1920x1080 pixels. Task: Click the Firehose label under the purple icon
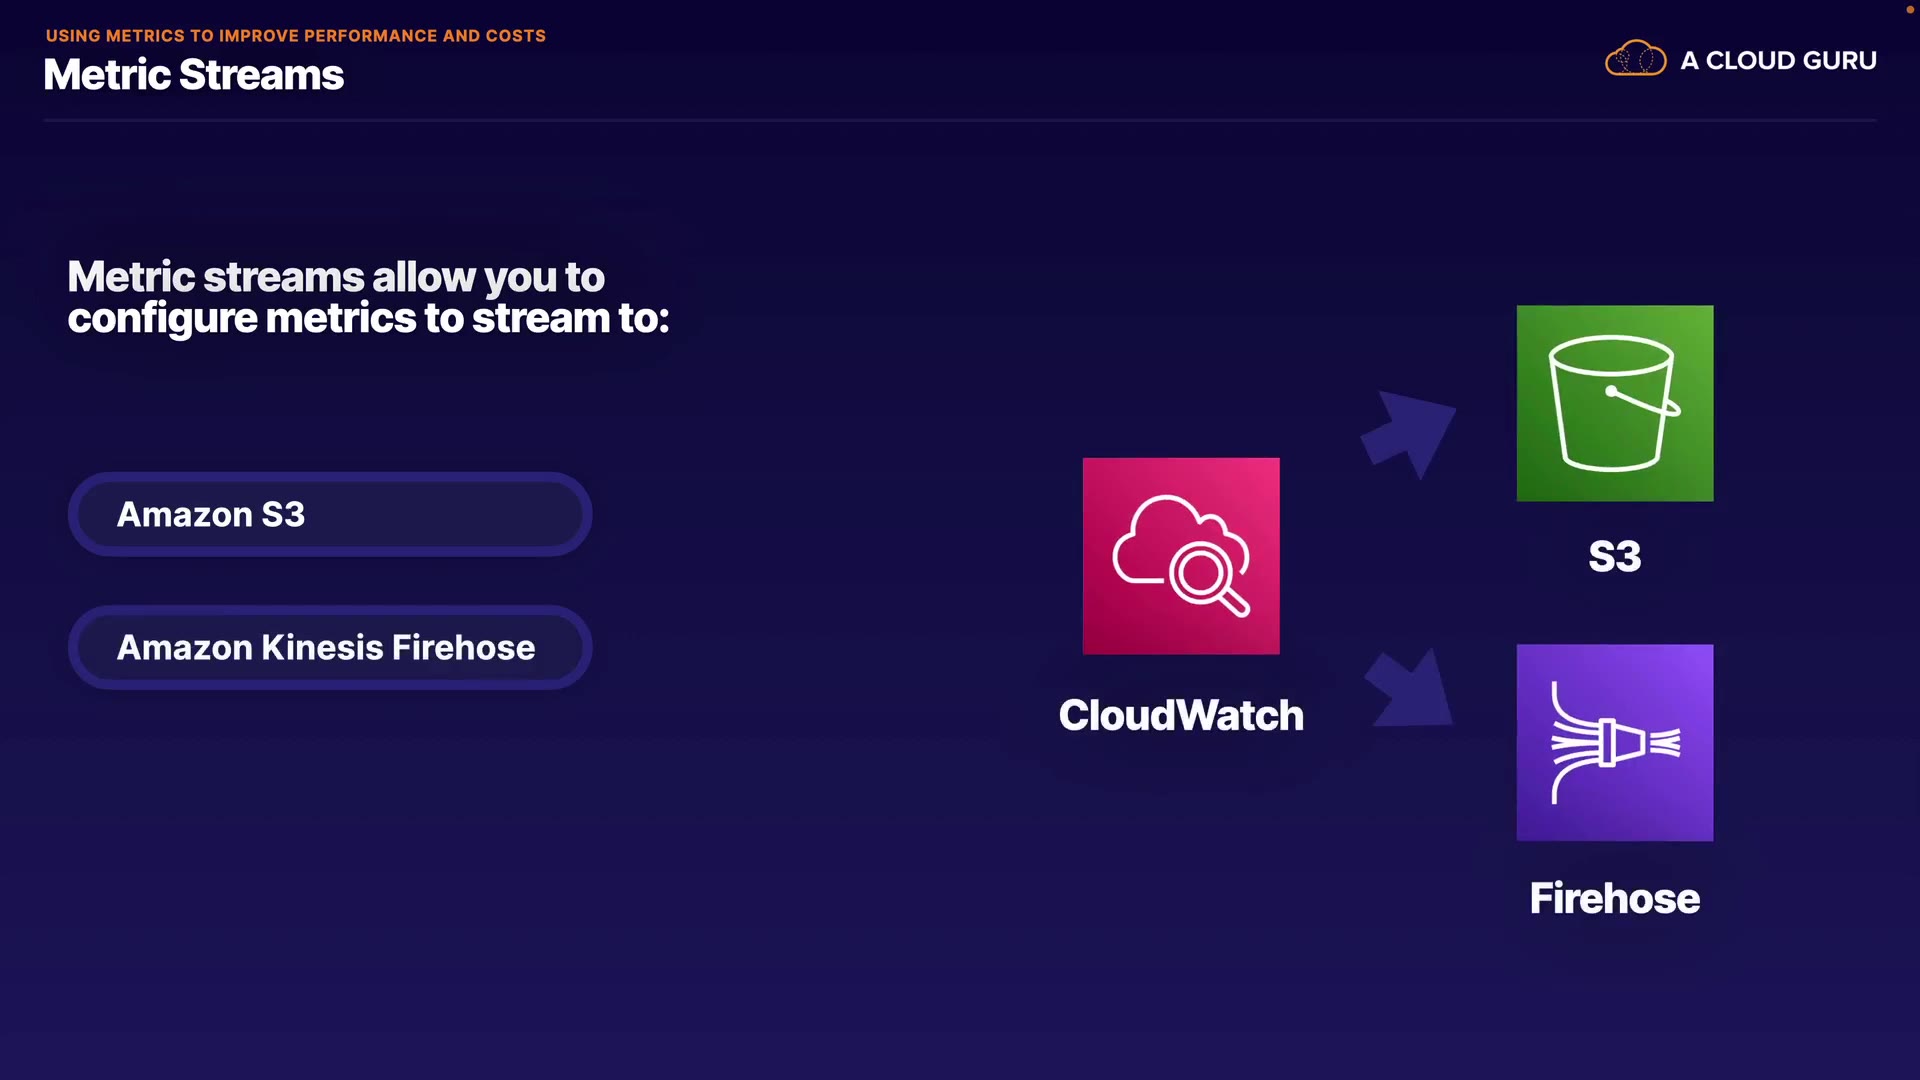tap(1614, 898)
